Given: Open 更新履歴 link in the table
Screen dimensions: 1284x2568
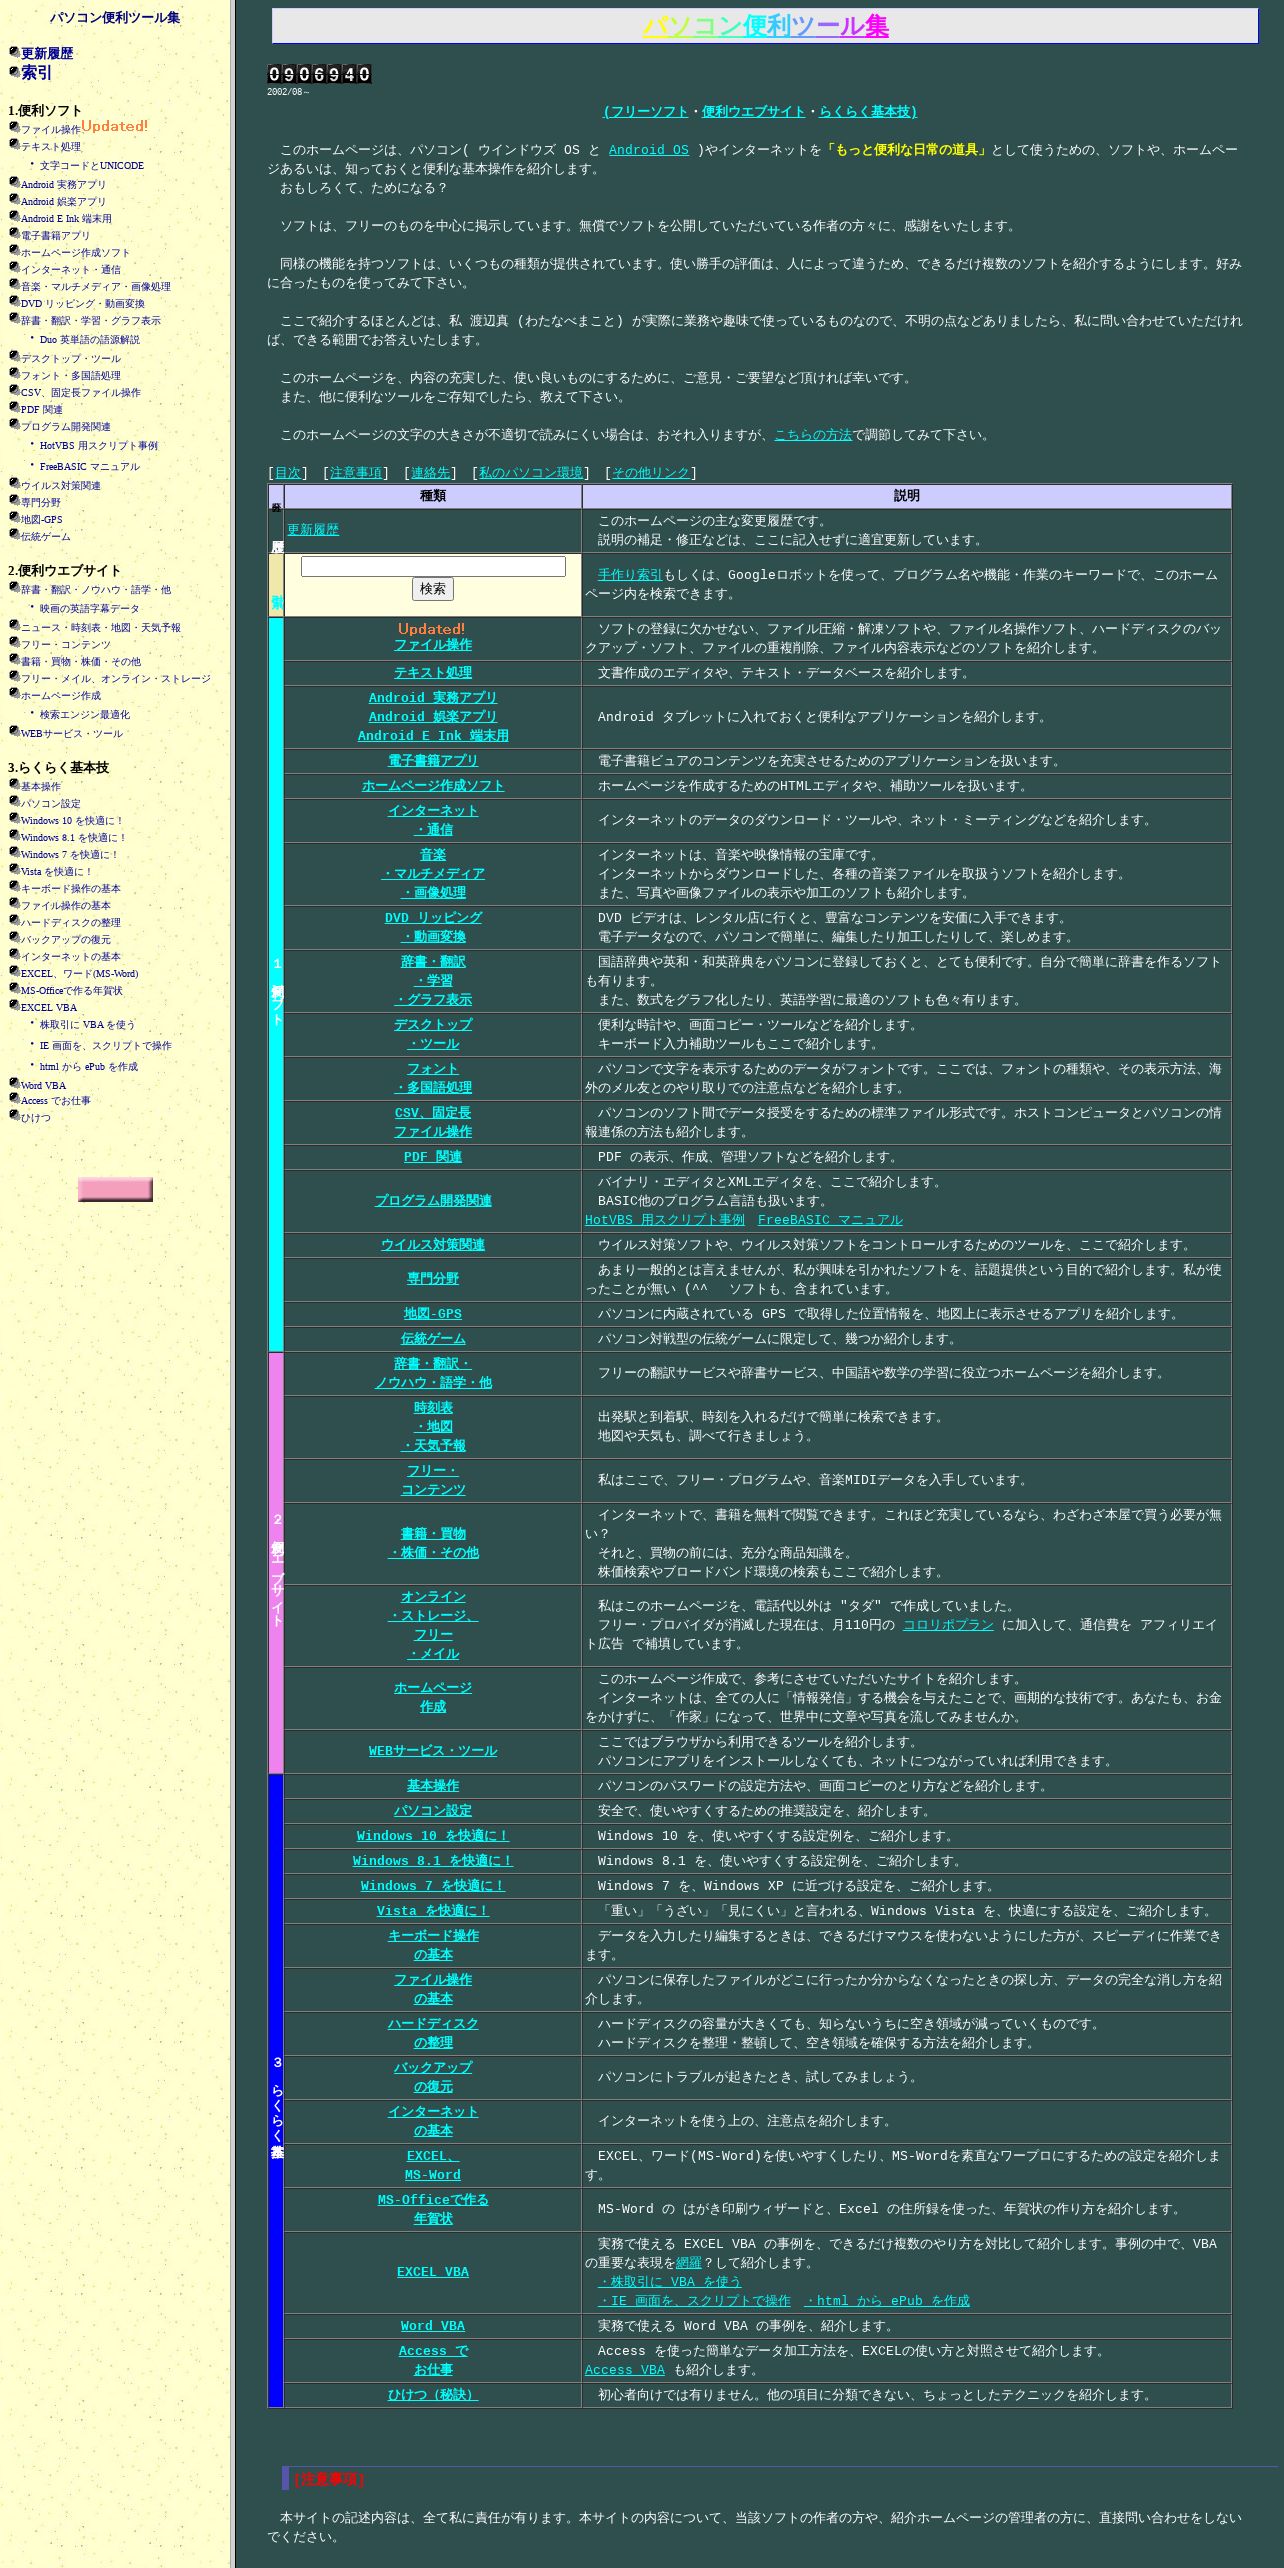Looking at the screenshot, I should click(x=313, y=530).
